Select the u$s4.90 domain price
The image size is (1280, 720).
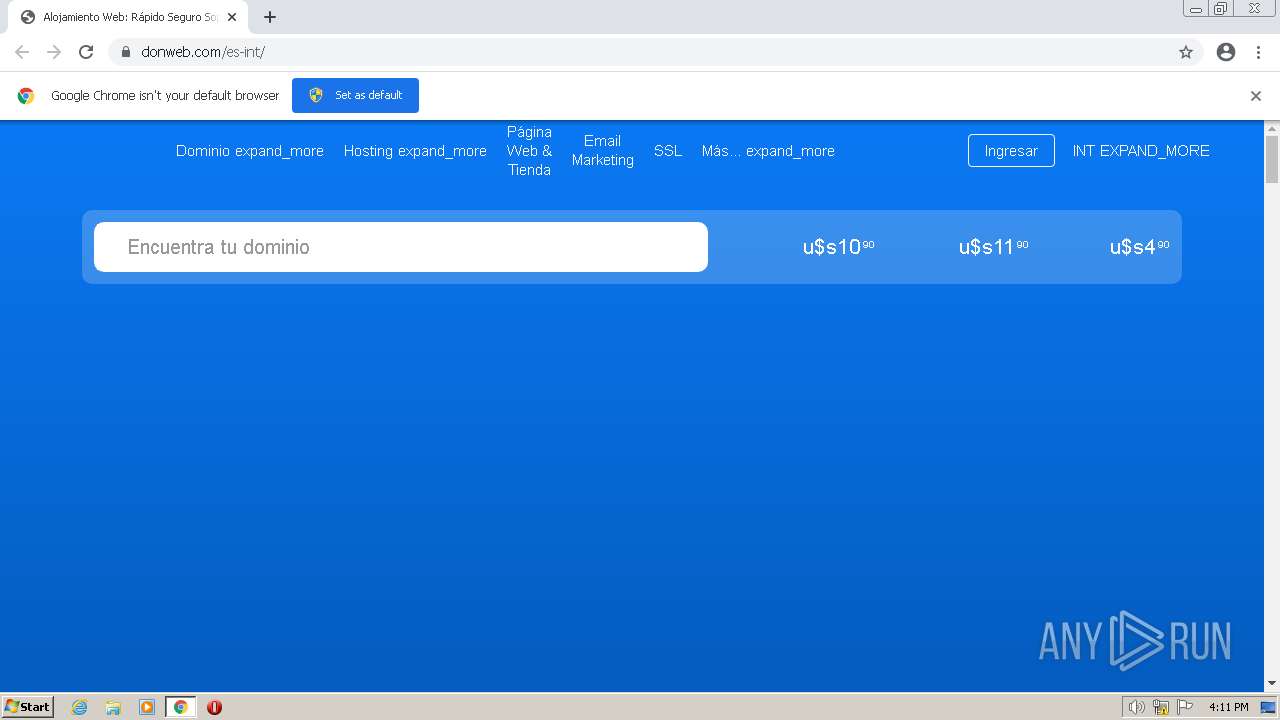[x=1139, y=247]
